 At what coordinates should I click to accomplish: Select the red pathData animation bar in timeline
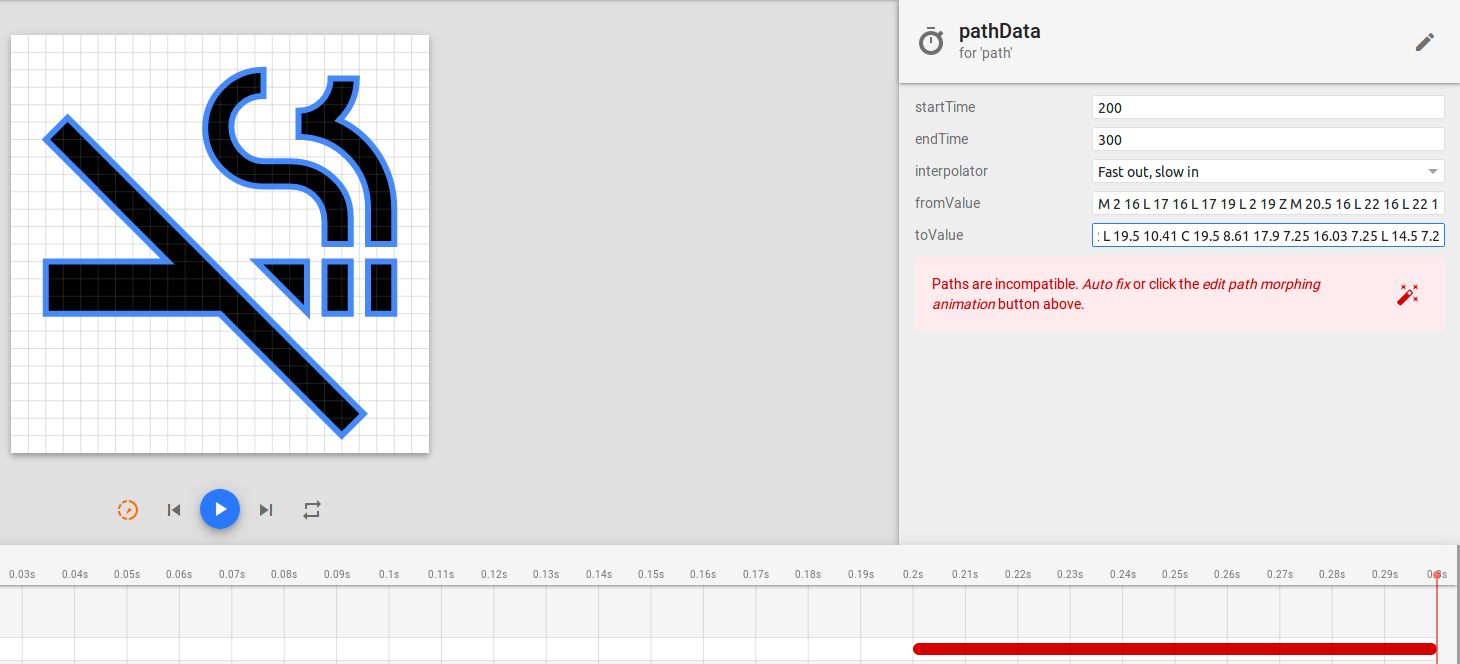(1175, 649)
